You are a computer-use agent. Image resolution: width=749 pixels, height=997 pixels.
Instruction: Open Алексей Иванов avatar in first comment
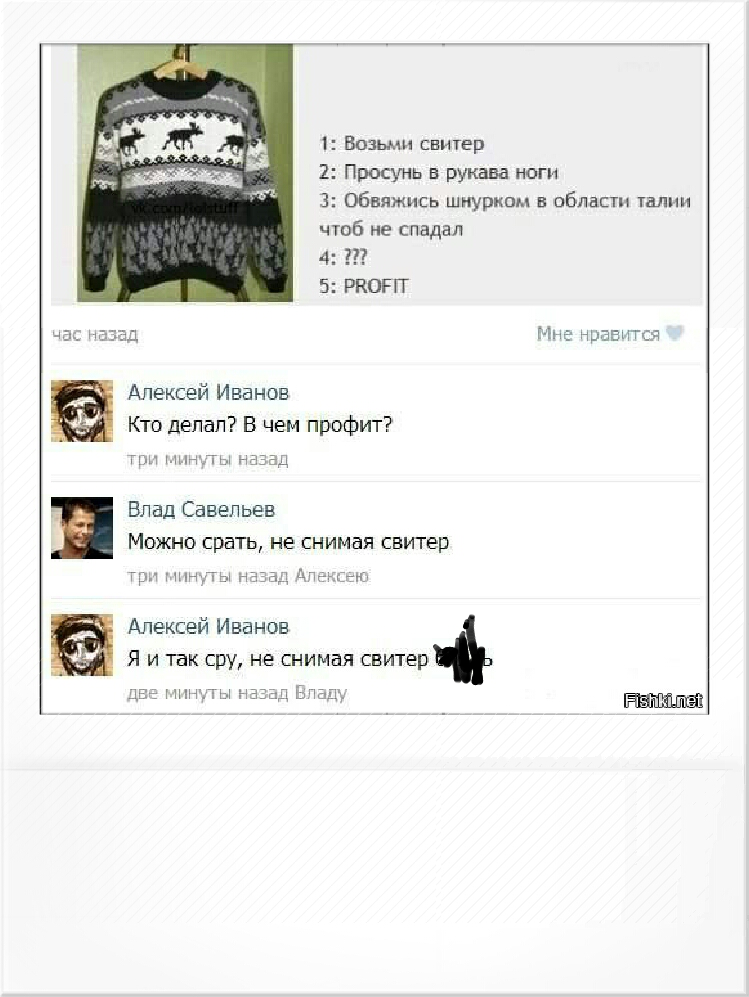[x=82, y=411]
